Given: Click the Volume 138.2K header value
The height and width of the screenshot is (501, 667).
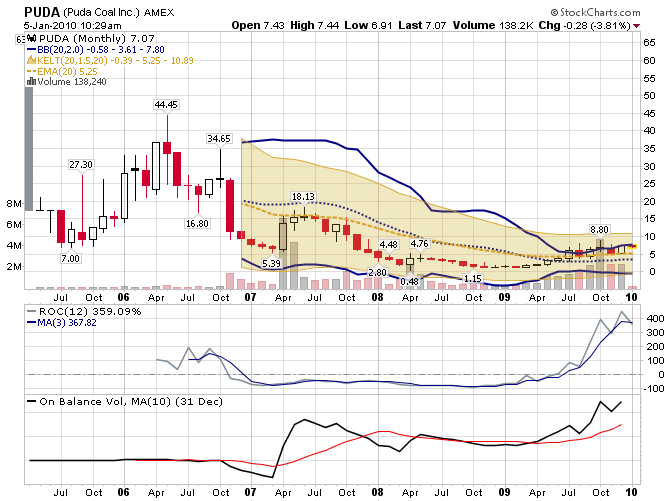Looking at the screenshot, I should [x=493, y=26].
